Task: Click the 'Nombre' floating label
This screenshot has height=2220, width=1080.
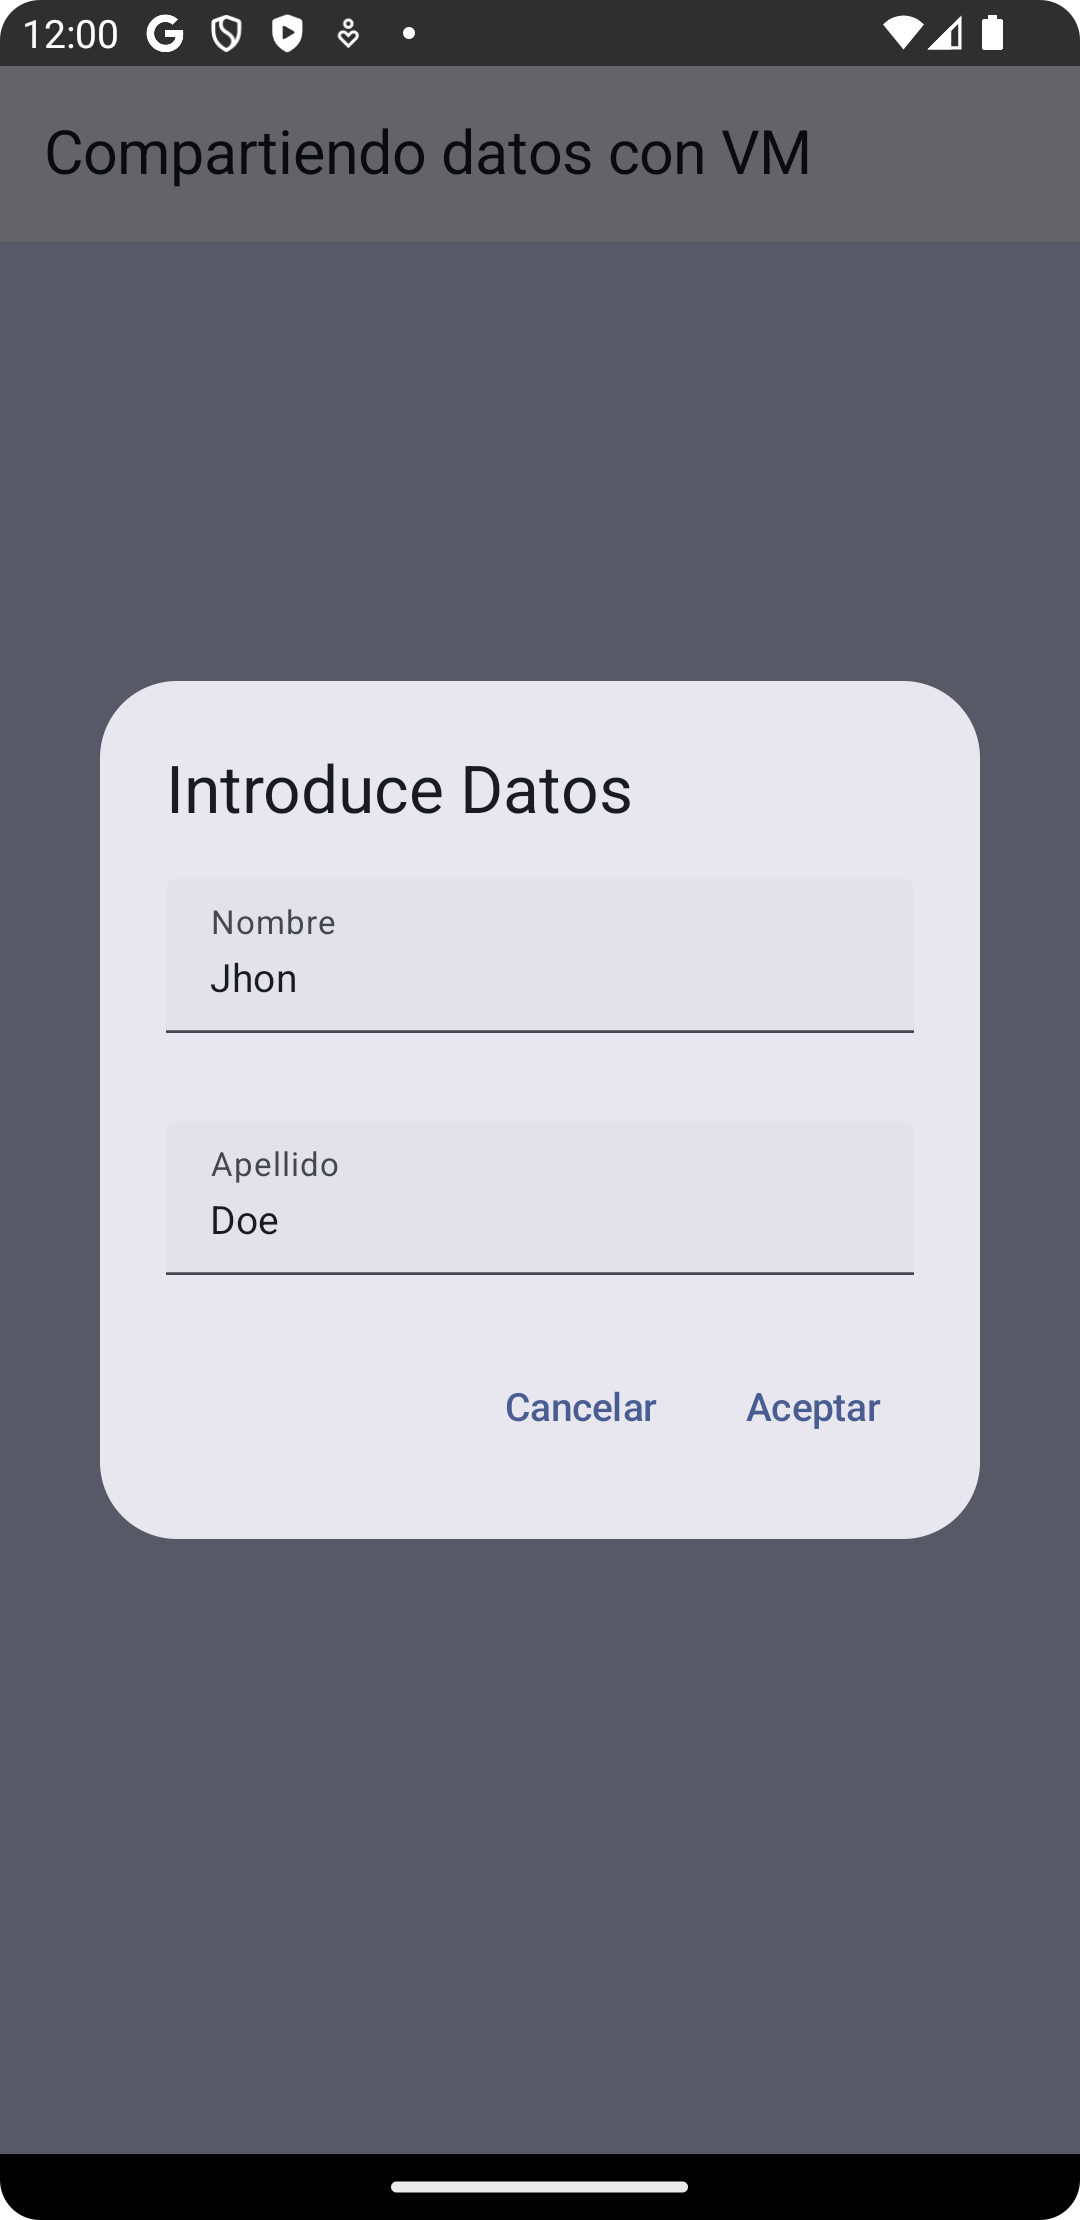Action: point(273,922)
